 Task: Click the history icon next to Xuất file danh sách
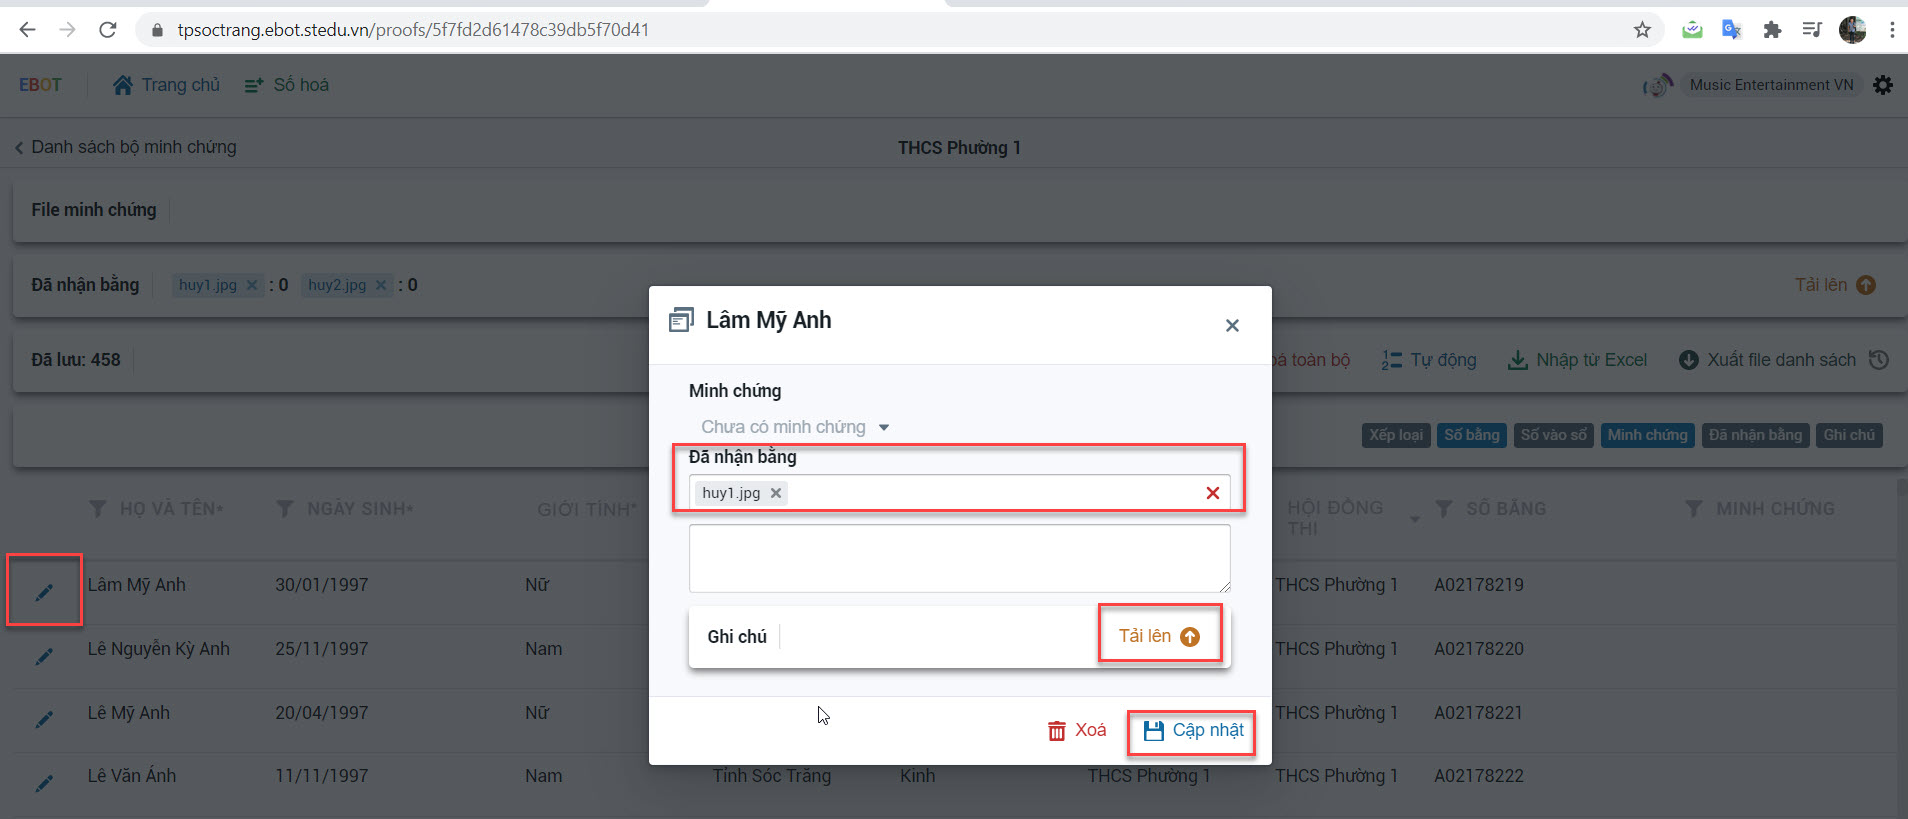point(1879,360)
